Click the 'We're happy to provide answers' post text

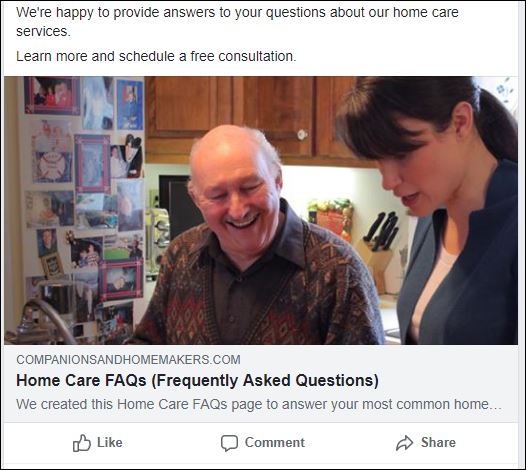(237, 21)
